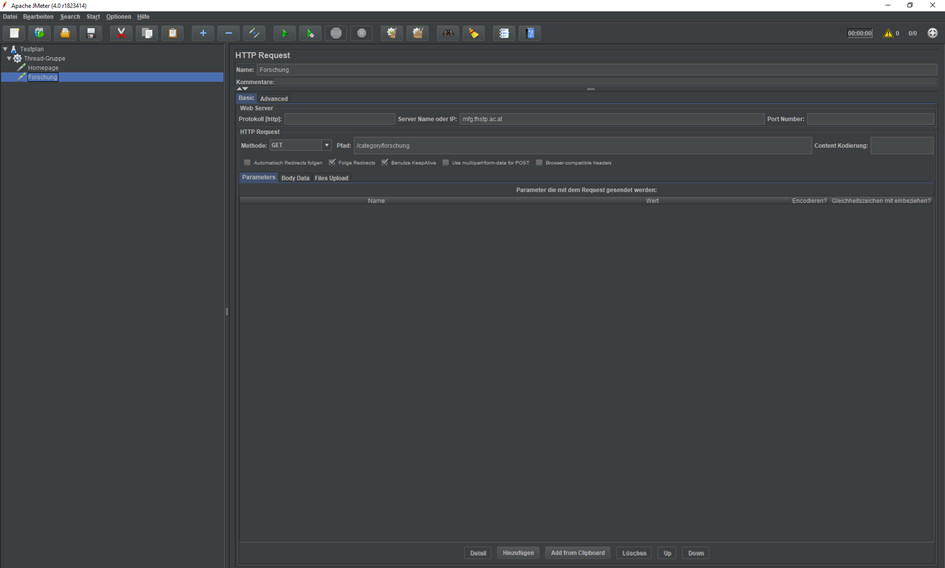Click Start without pauses icon
This screenshot has height=568, width=945.
click(x=310, y=33)
